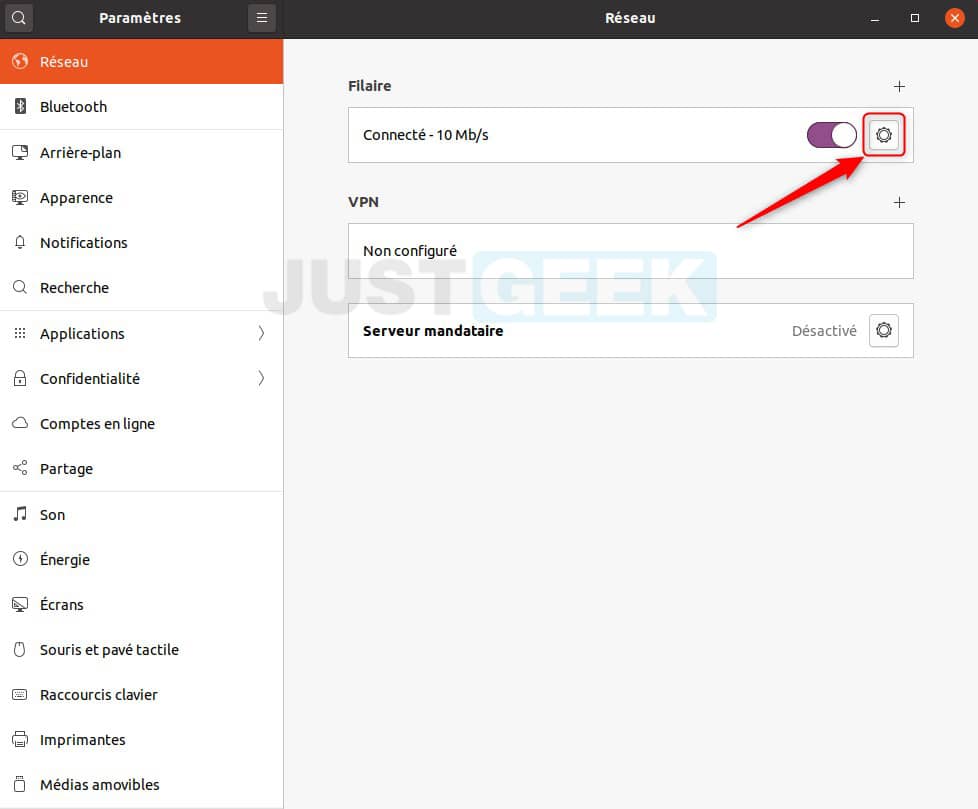
Task: Expand the Applications submenu chevron
Action: point(261,333)
